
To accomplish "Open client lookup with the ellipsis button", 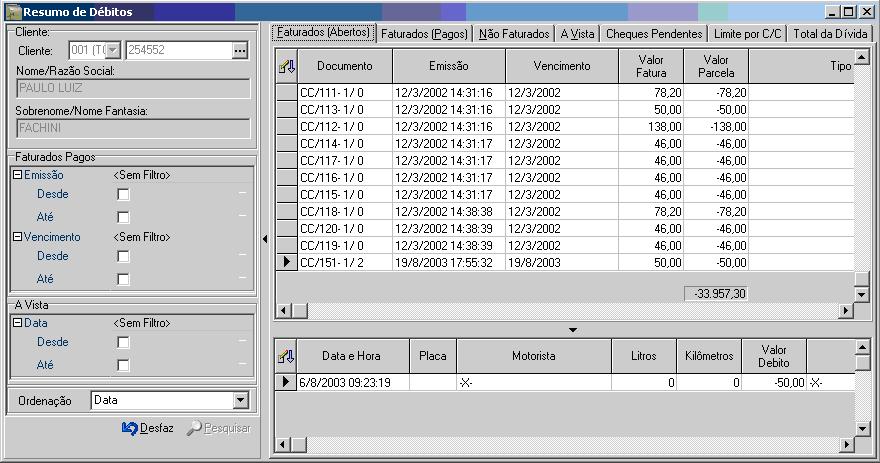I will (239, 50).
